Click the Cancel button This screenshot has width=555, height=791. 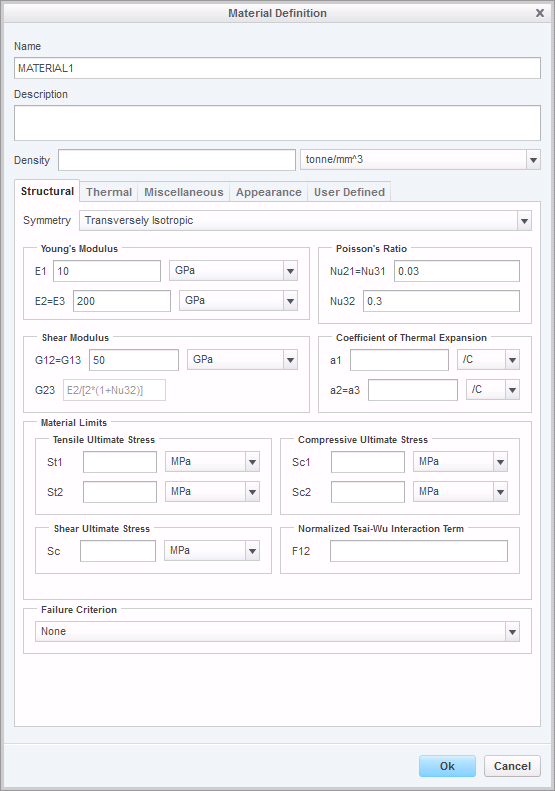tap(512, 766)
